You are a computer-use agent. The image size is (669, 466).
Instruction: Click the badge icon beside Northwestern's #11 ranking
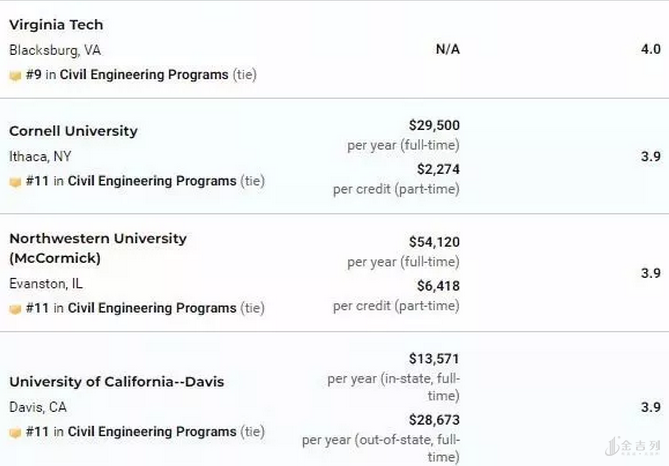[15, 309]
